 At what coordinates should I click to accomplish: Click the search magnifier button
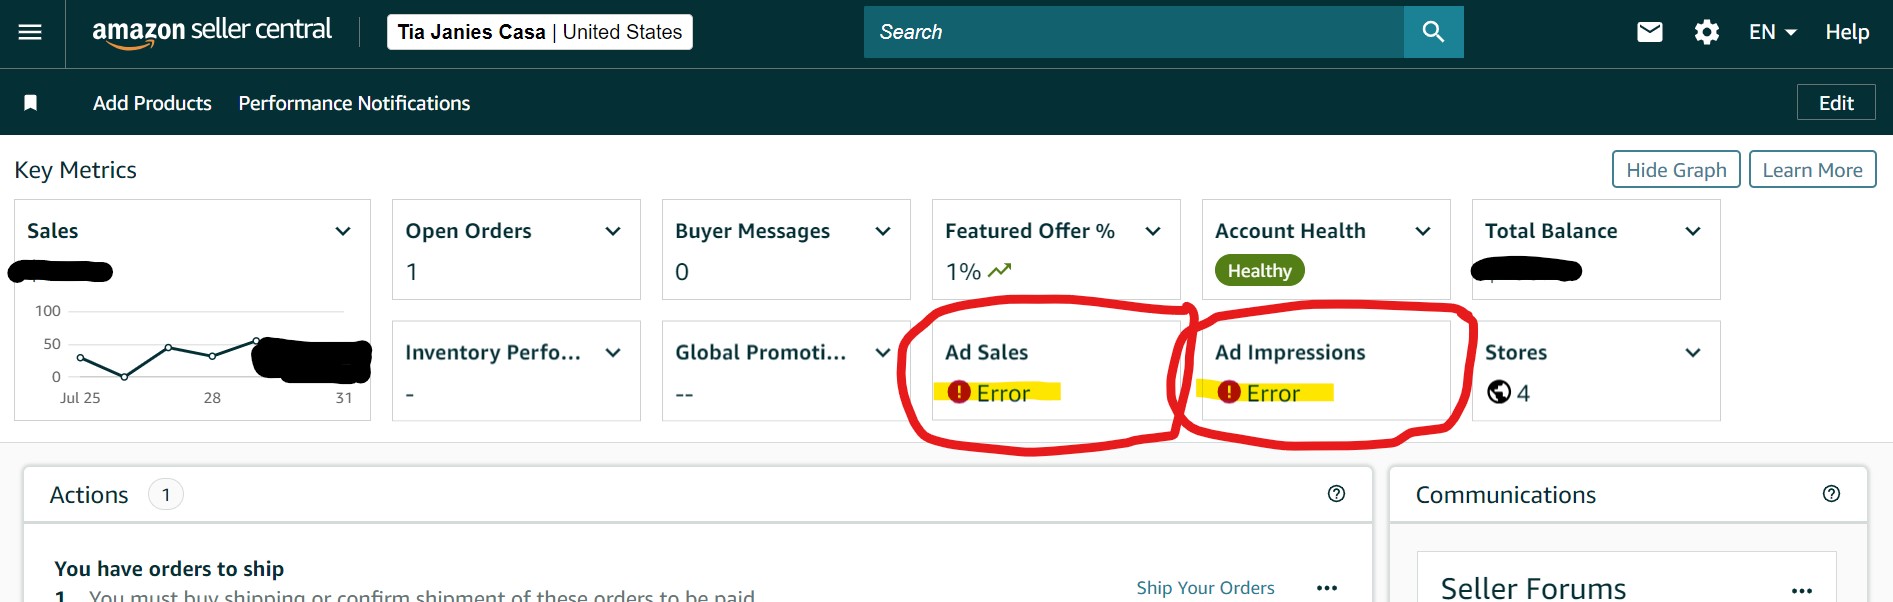coord(1433,32)
